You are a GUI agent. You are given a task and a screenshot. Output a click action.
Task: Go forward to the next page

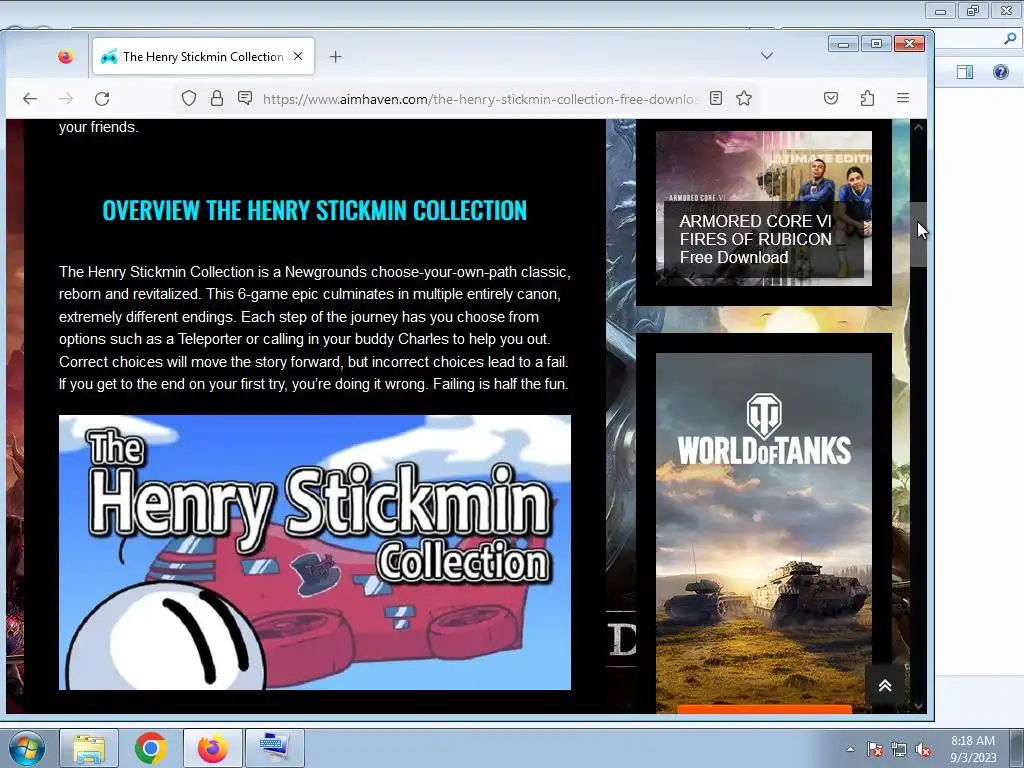click(x=66, y=99)
